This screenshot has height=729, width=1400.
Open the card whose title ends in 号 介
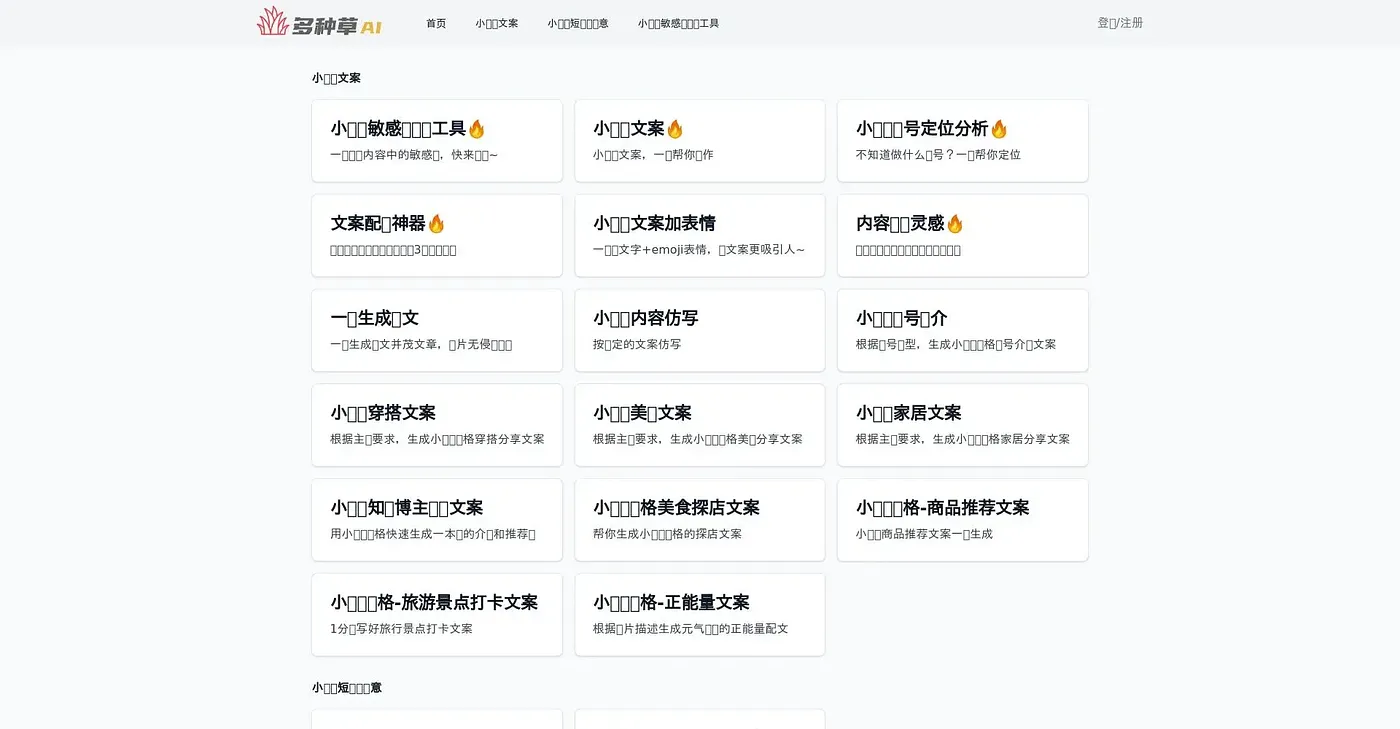[962, 331]
